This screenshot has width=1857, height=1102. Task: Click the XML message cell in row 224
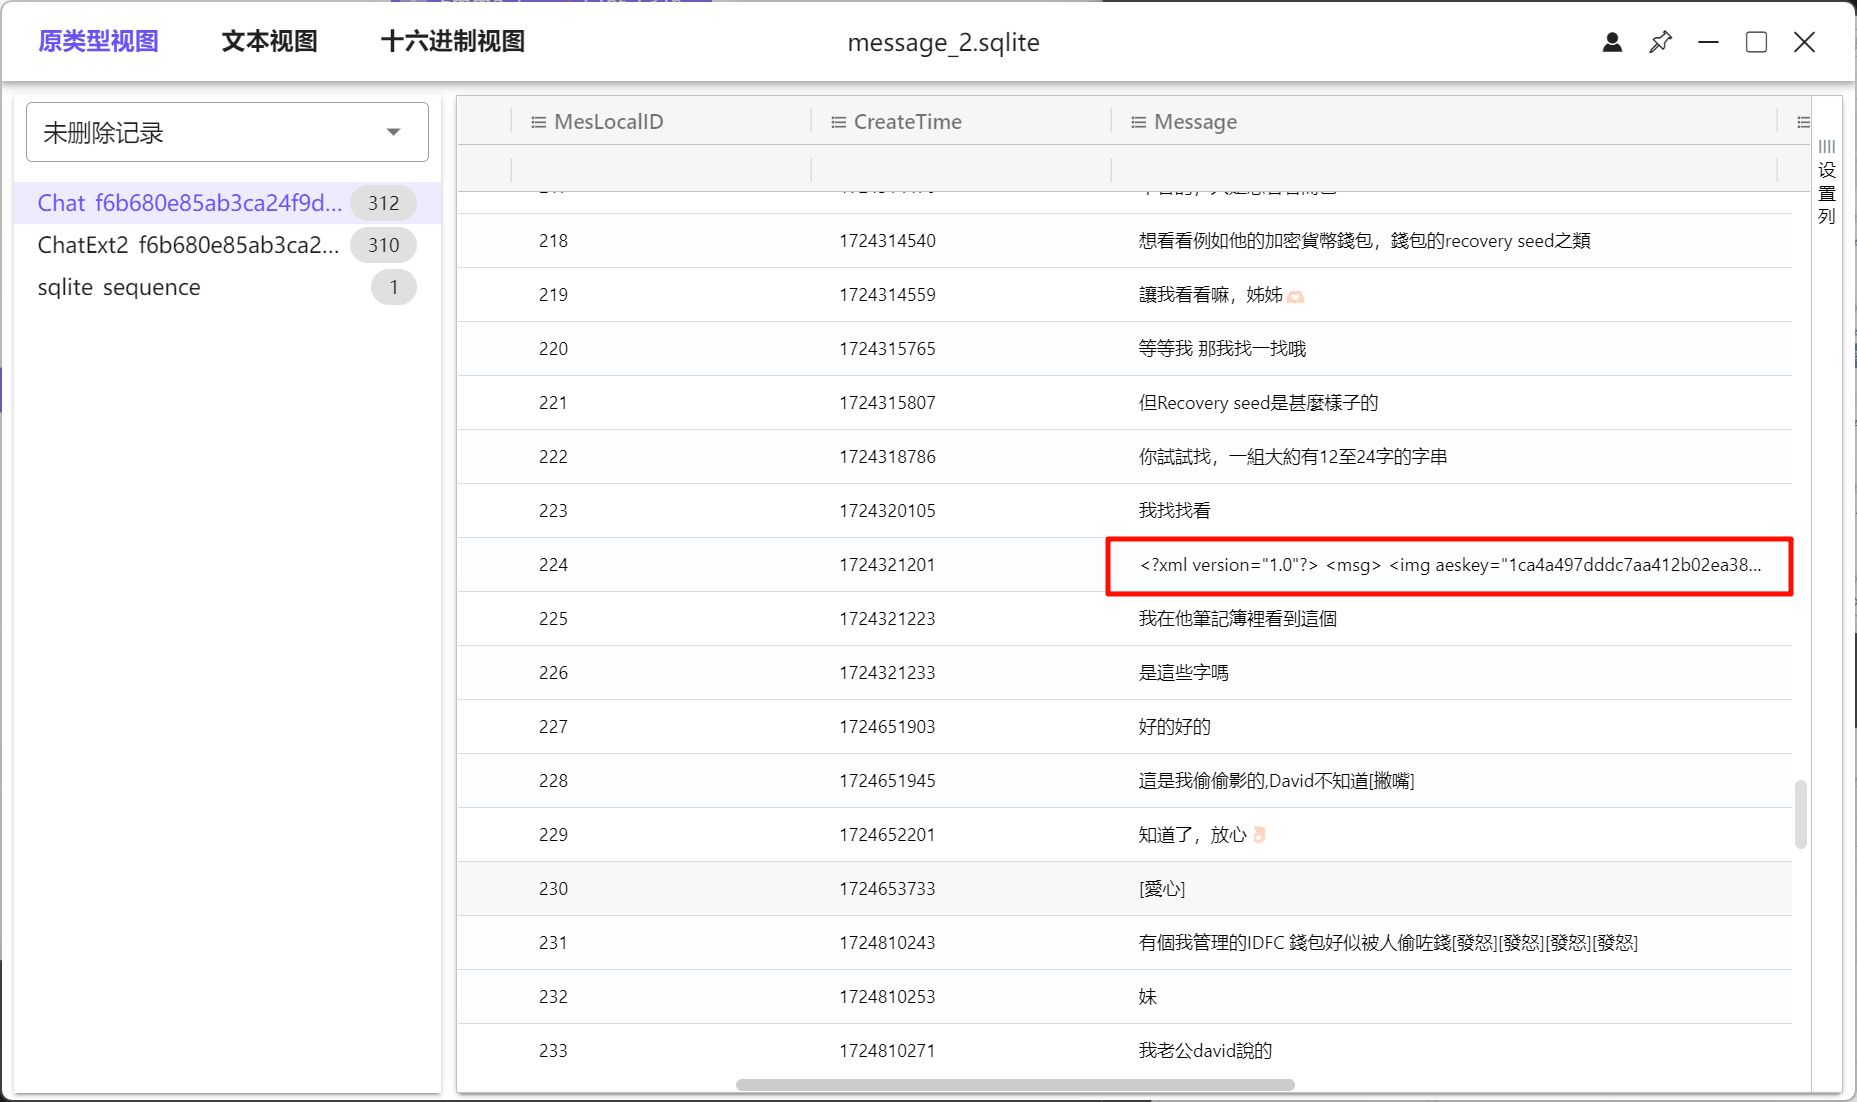pyautogui.click(x=1448, y=565)
